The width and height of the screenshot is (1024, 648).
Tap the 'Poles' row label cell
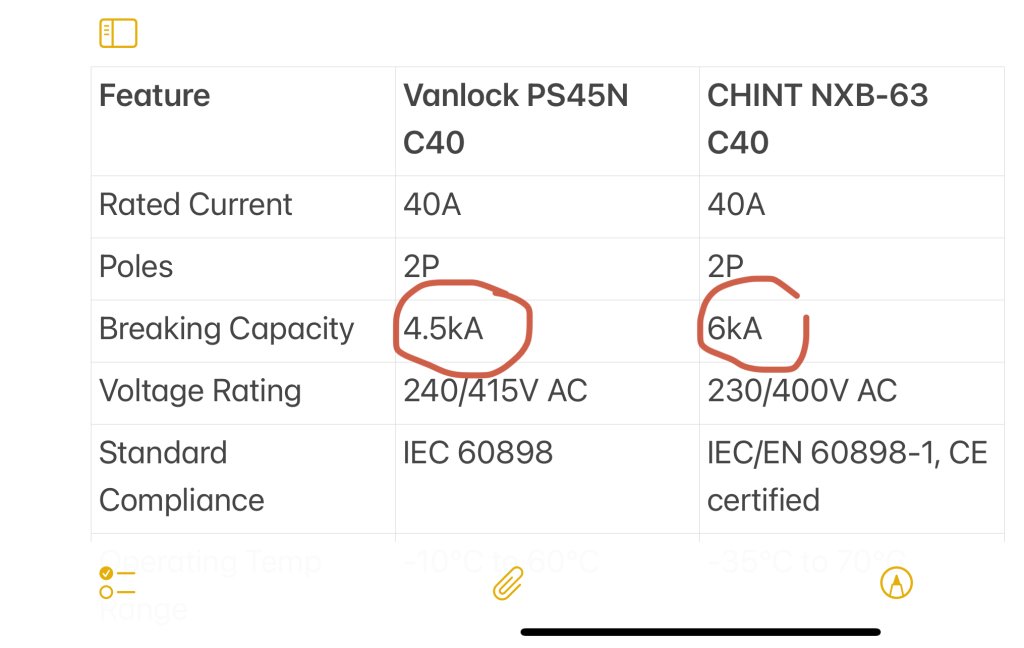pos(243,269)
